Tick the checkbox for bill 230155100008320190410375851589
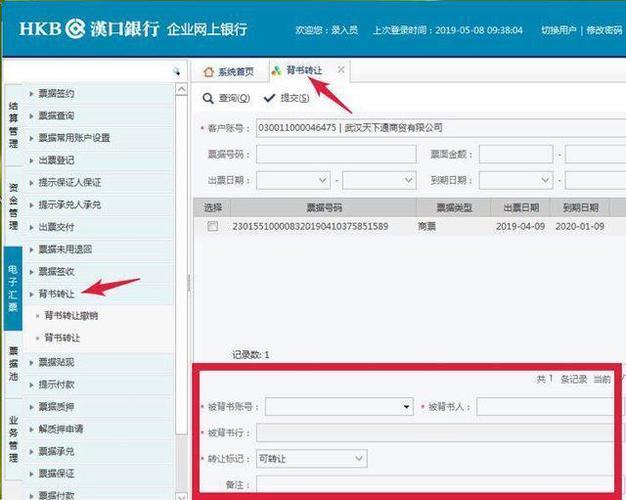 point(212,226)
